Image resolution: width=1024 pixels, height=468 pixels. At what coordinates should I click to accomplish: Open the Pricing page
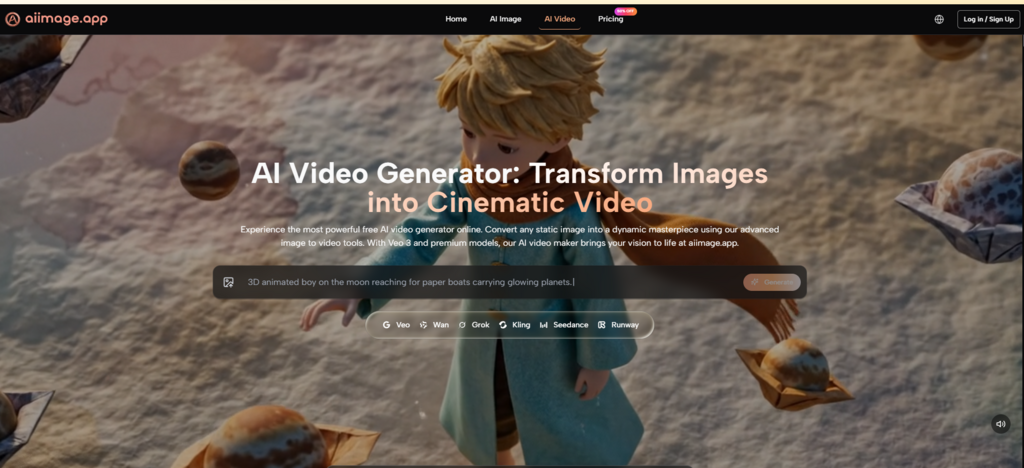click(611, 19)
